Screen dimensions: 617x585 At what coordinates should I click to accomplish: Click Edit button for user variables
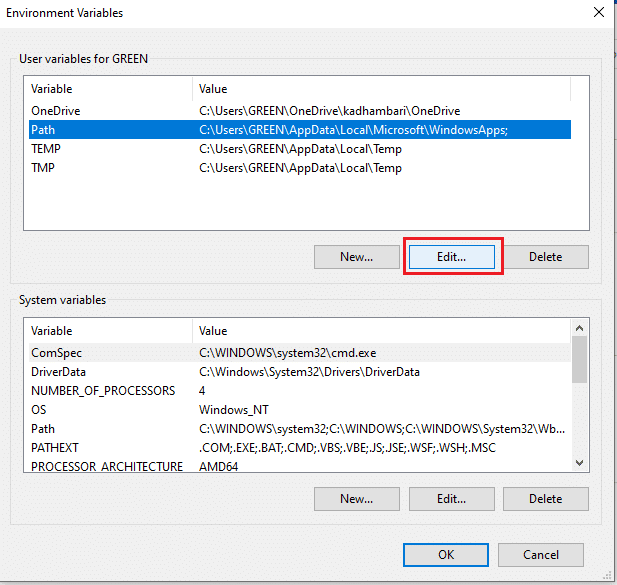pyautogui.click(x=452, y=257)
